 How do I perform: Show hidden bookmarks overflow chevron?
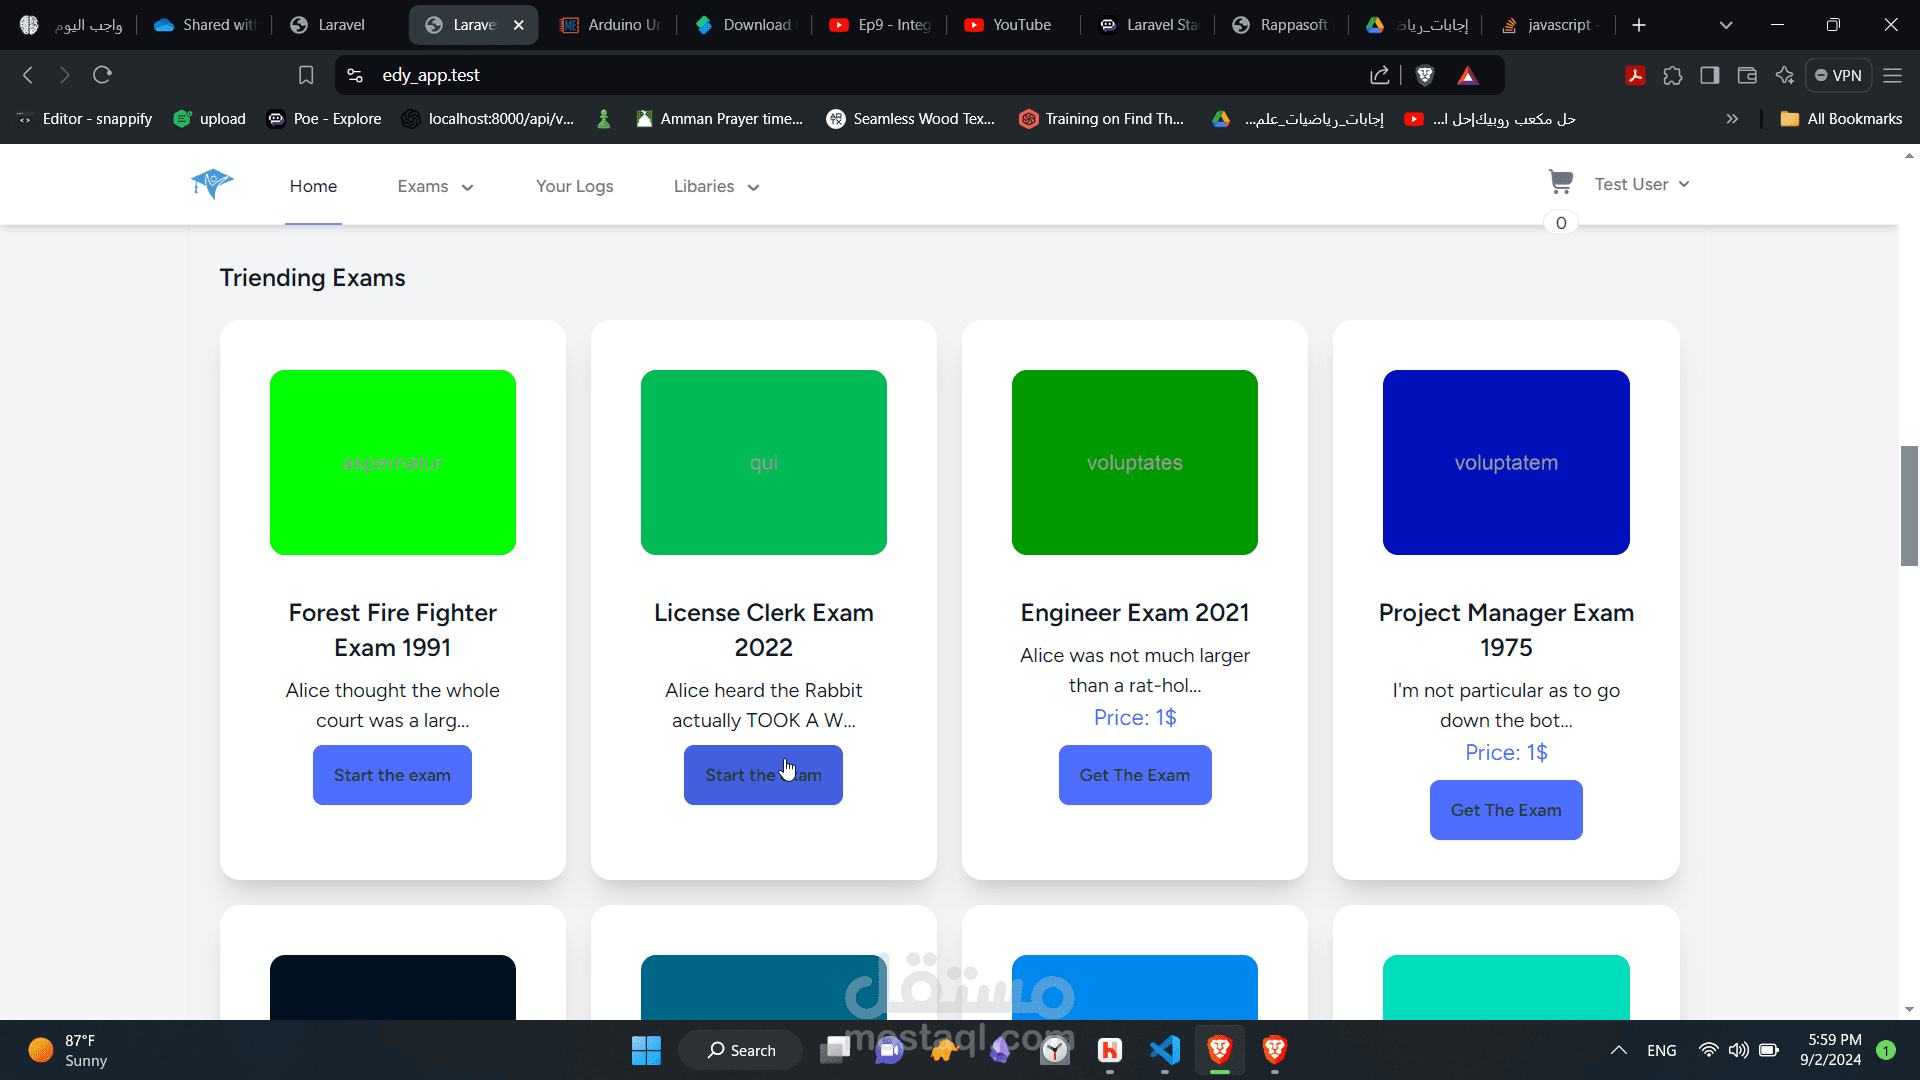click(x=1732, y=119)
